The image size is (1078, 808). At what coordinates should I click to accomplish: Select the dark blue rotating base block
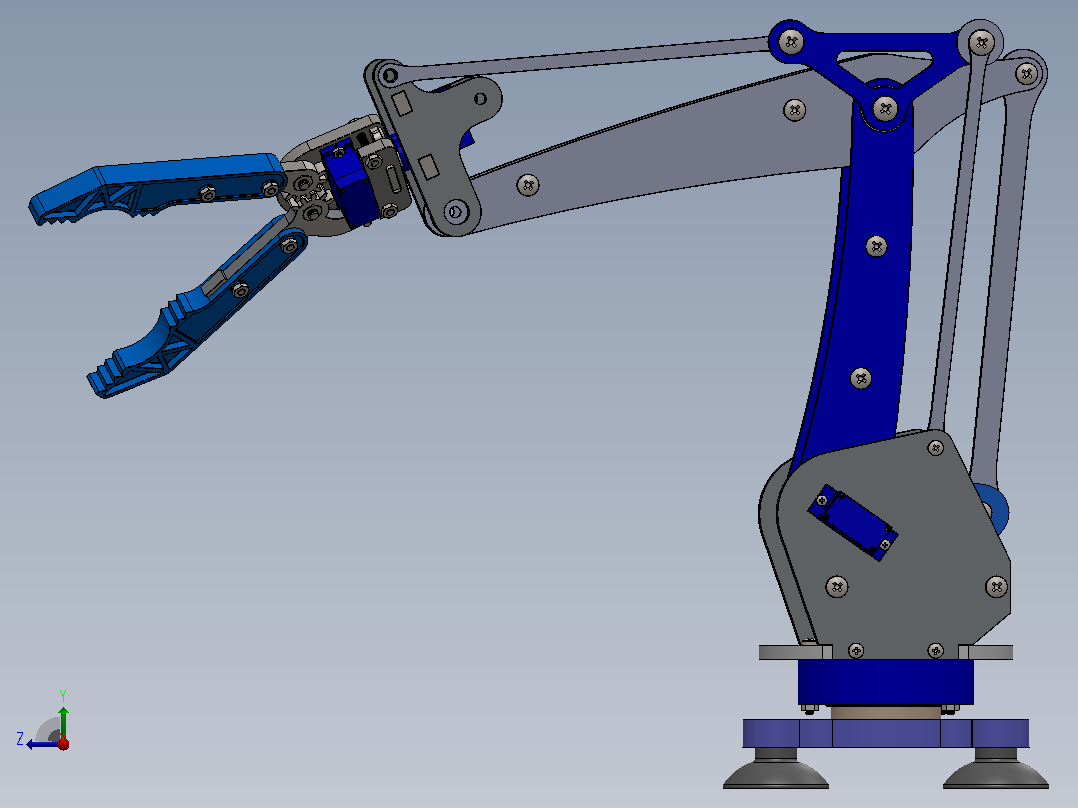tap(886, 681)
